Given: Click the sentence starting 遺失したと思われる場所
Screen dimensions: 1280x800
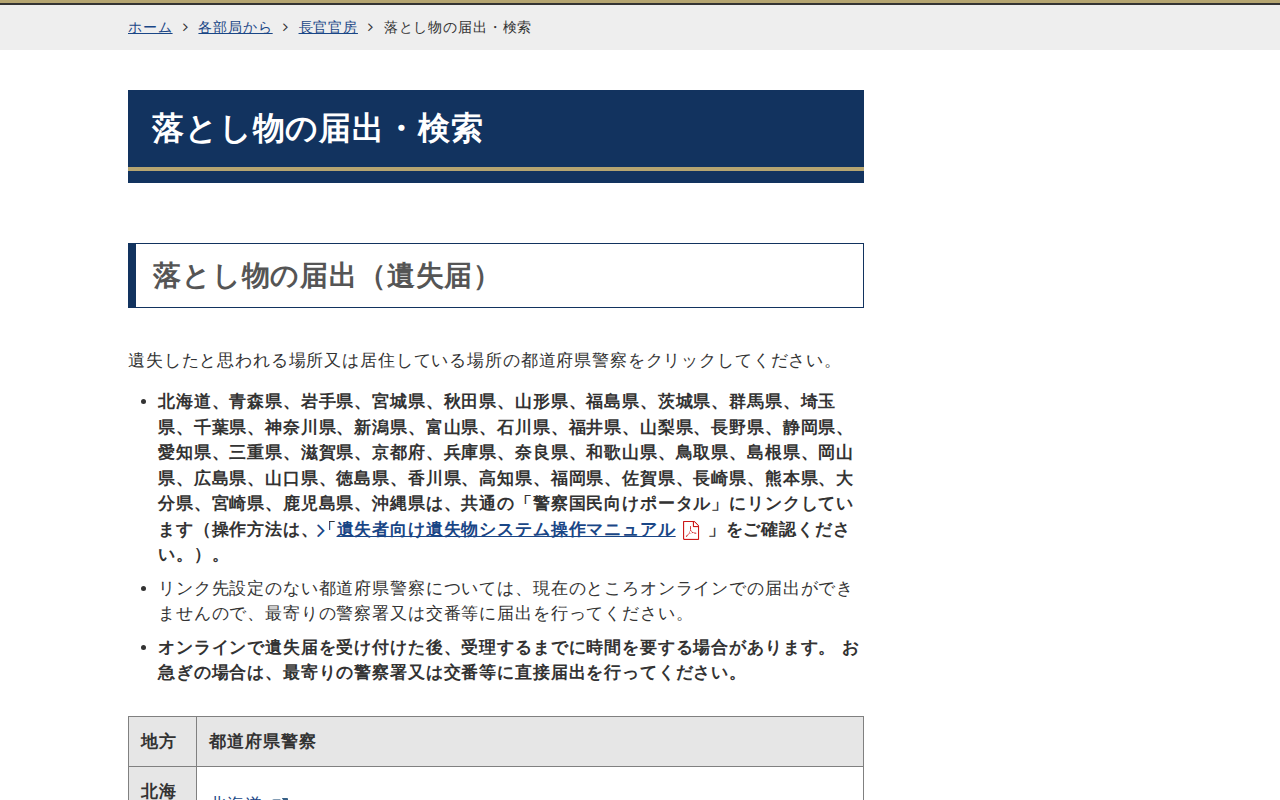Looking at the screenshot, I should coord(482,360).
